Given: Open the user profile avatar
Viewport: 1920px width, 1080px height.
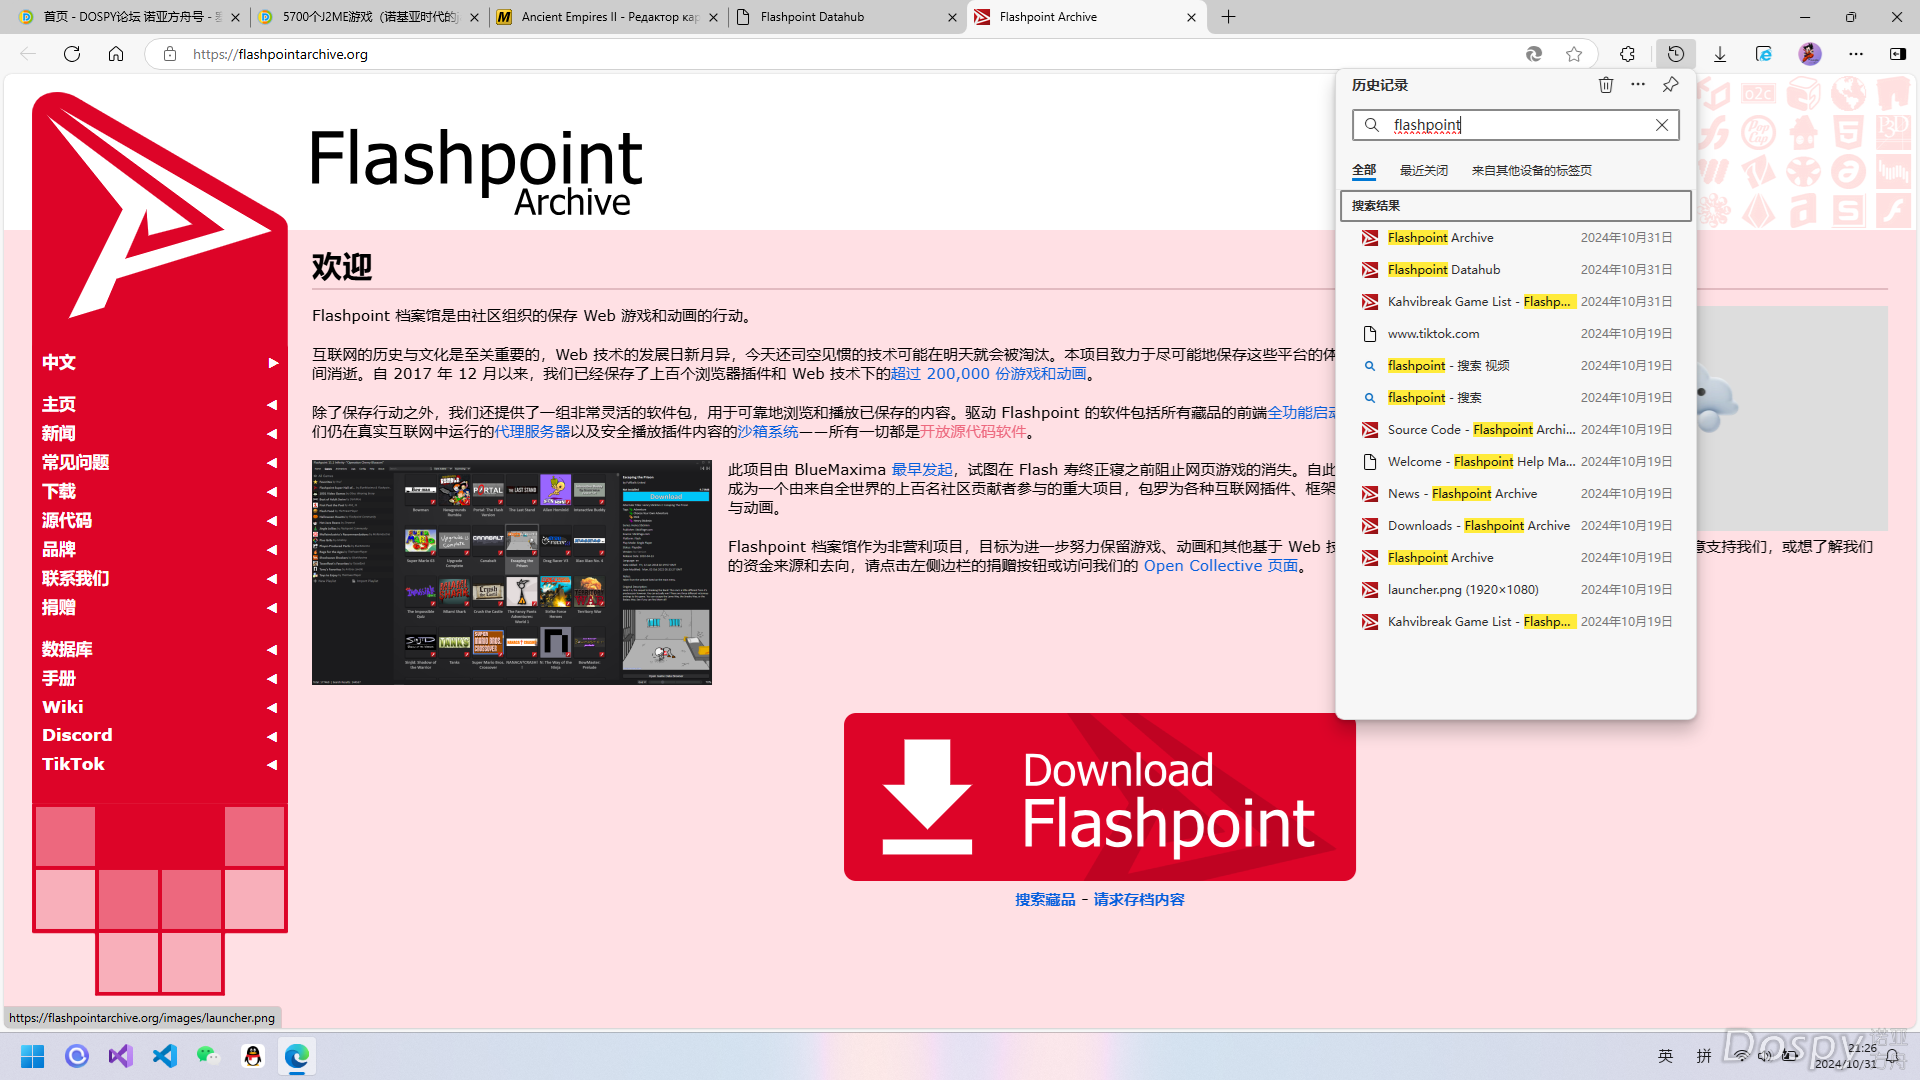Looking at the screenshot, I should [x=1810, y=54].
